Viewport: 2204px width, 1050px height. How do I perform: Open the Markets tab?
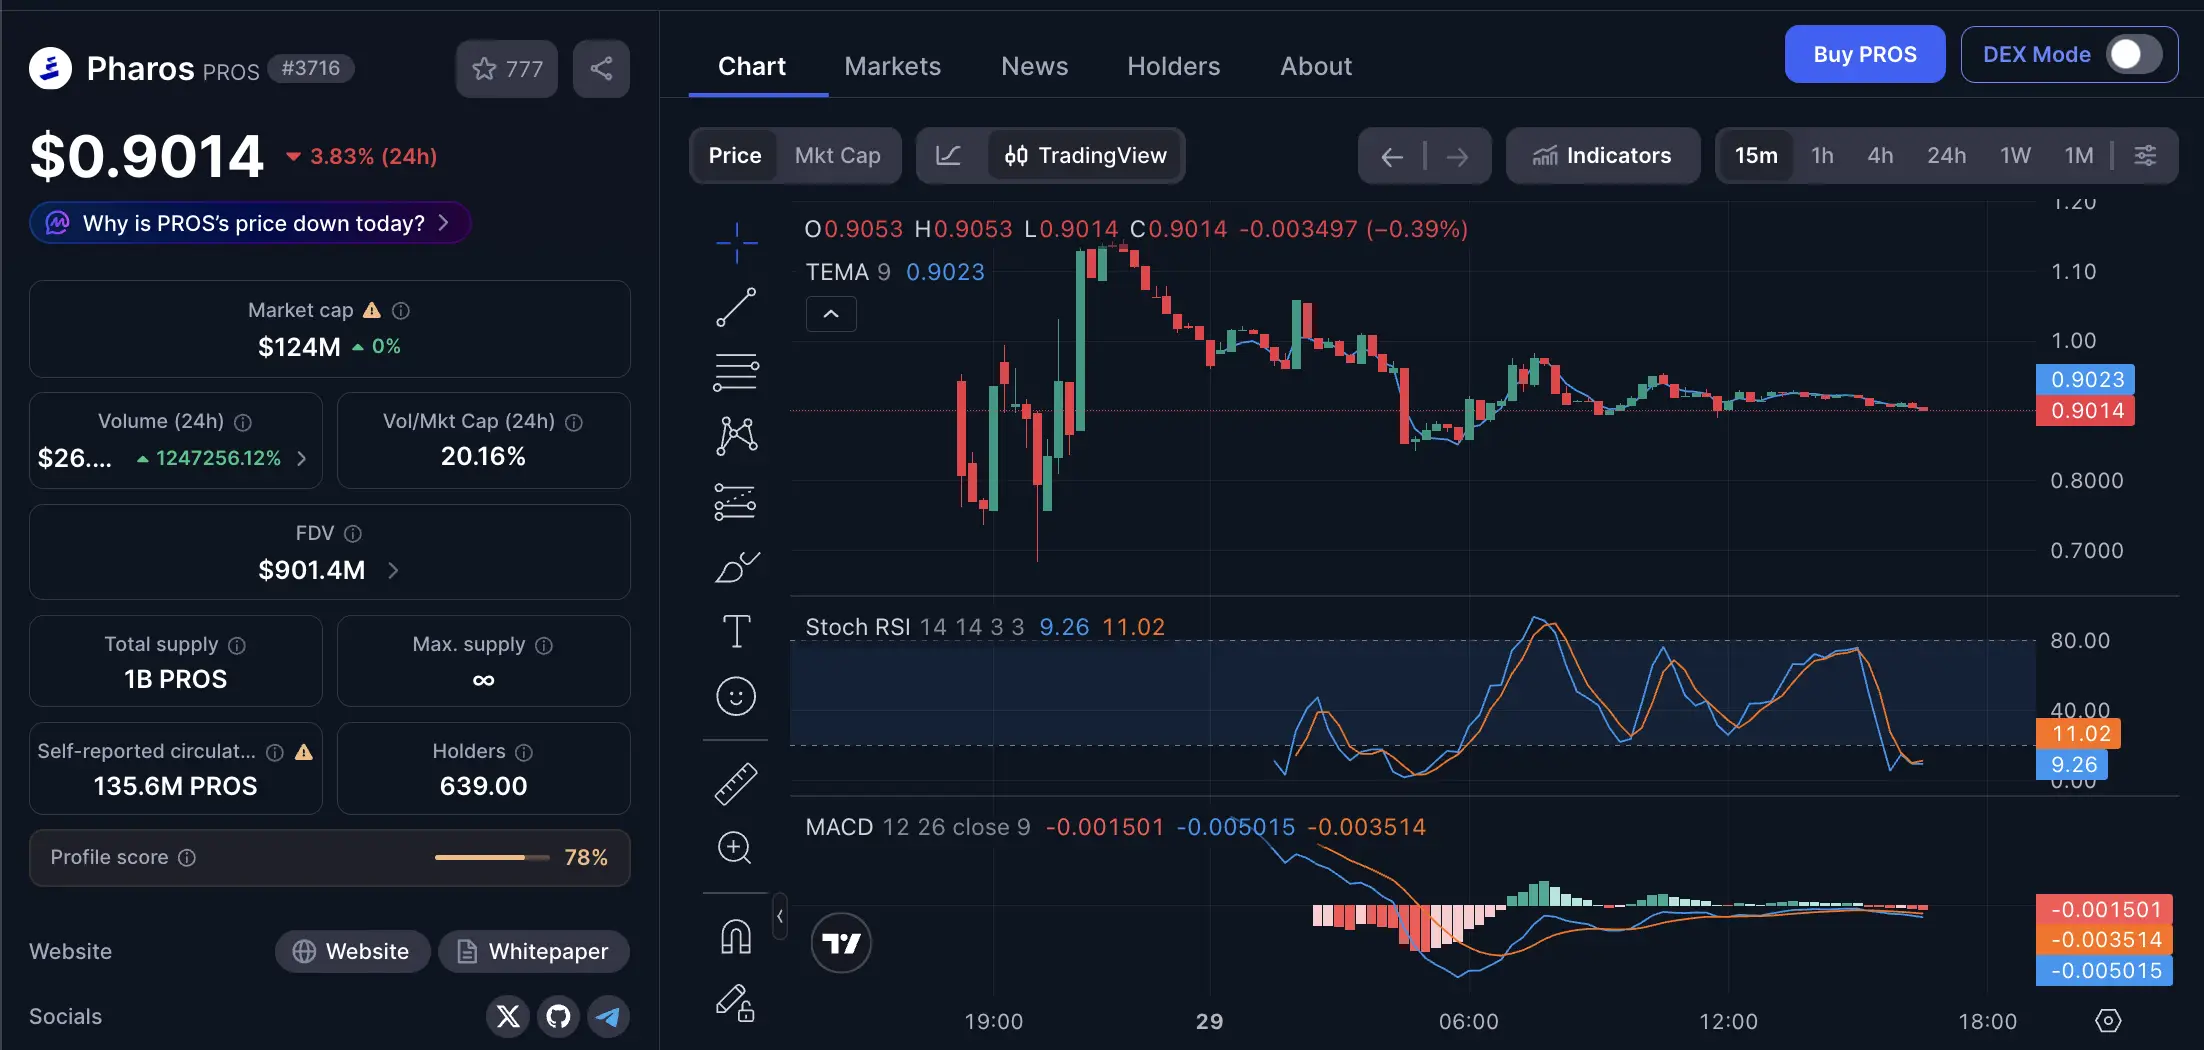(892, 66)
